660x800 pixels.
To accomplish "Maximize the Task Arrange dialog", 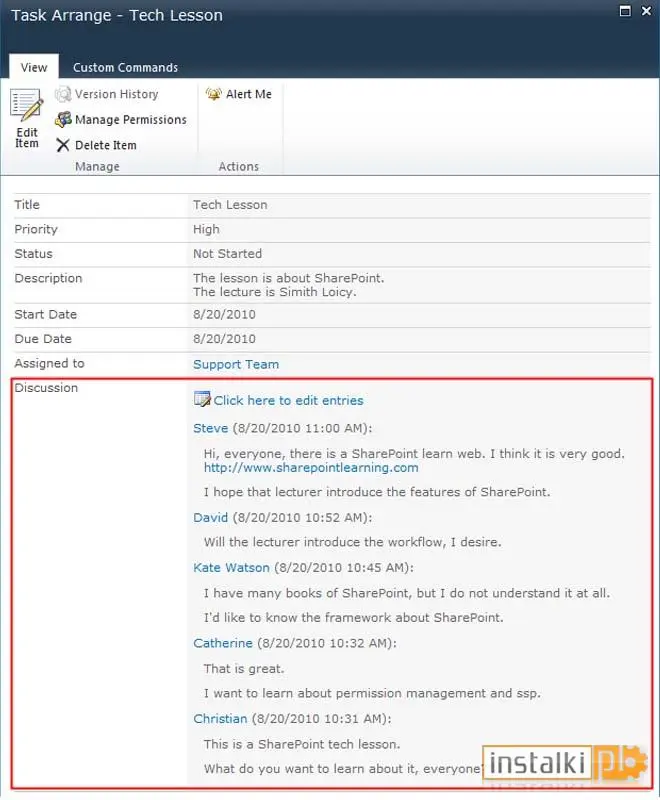I will pos(625,11).
